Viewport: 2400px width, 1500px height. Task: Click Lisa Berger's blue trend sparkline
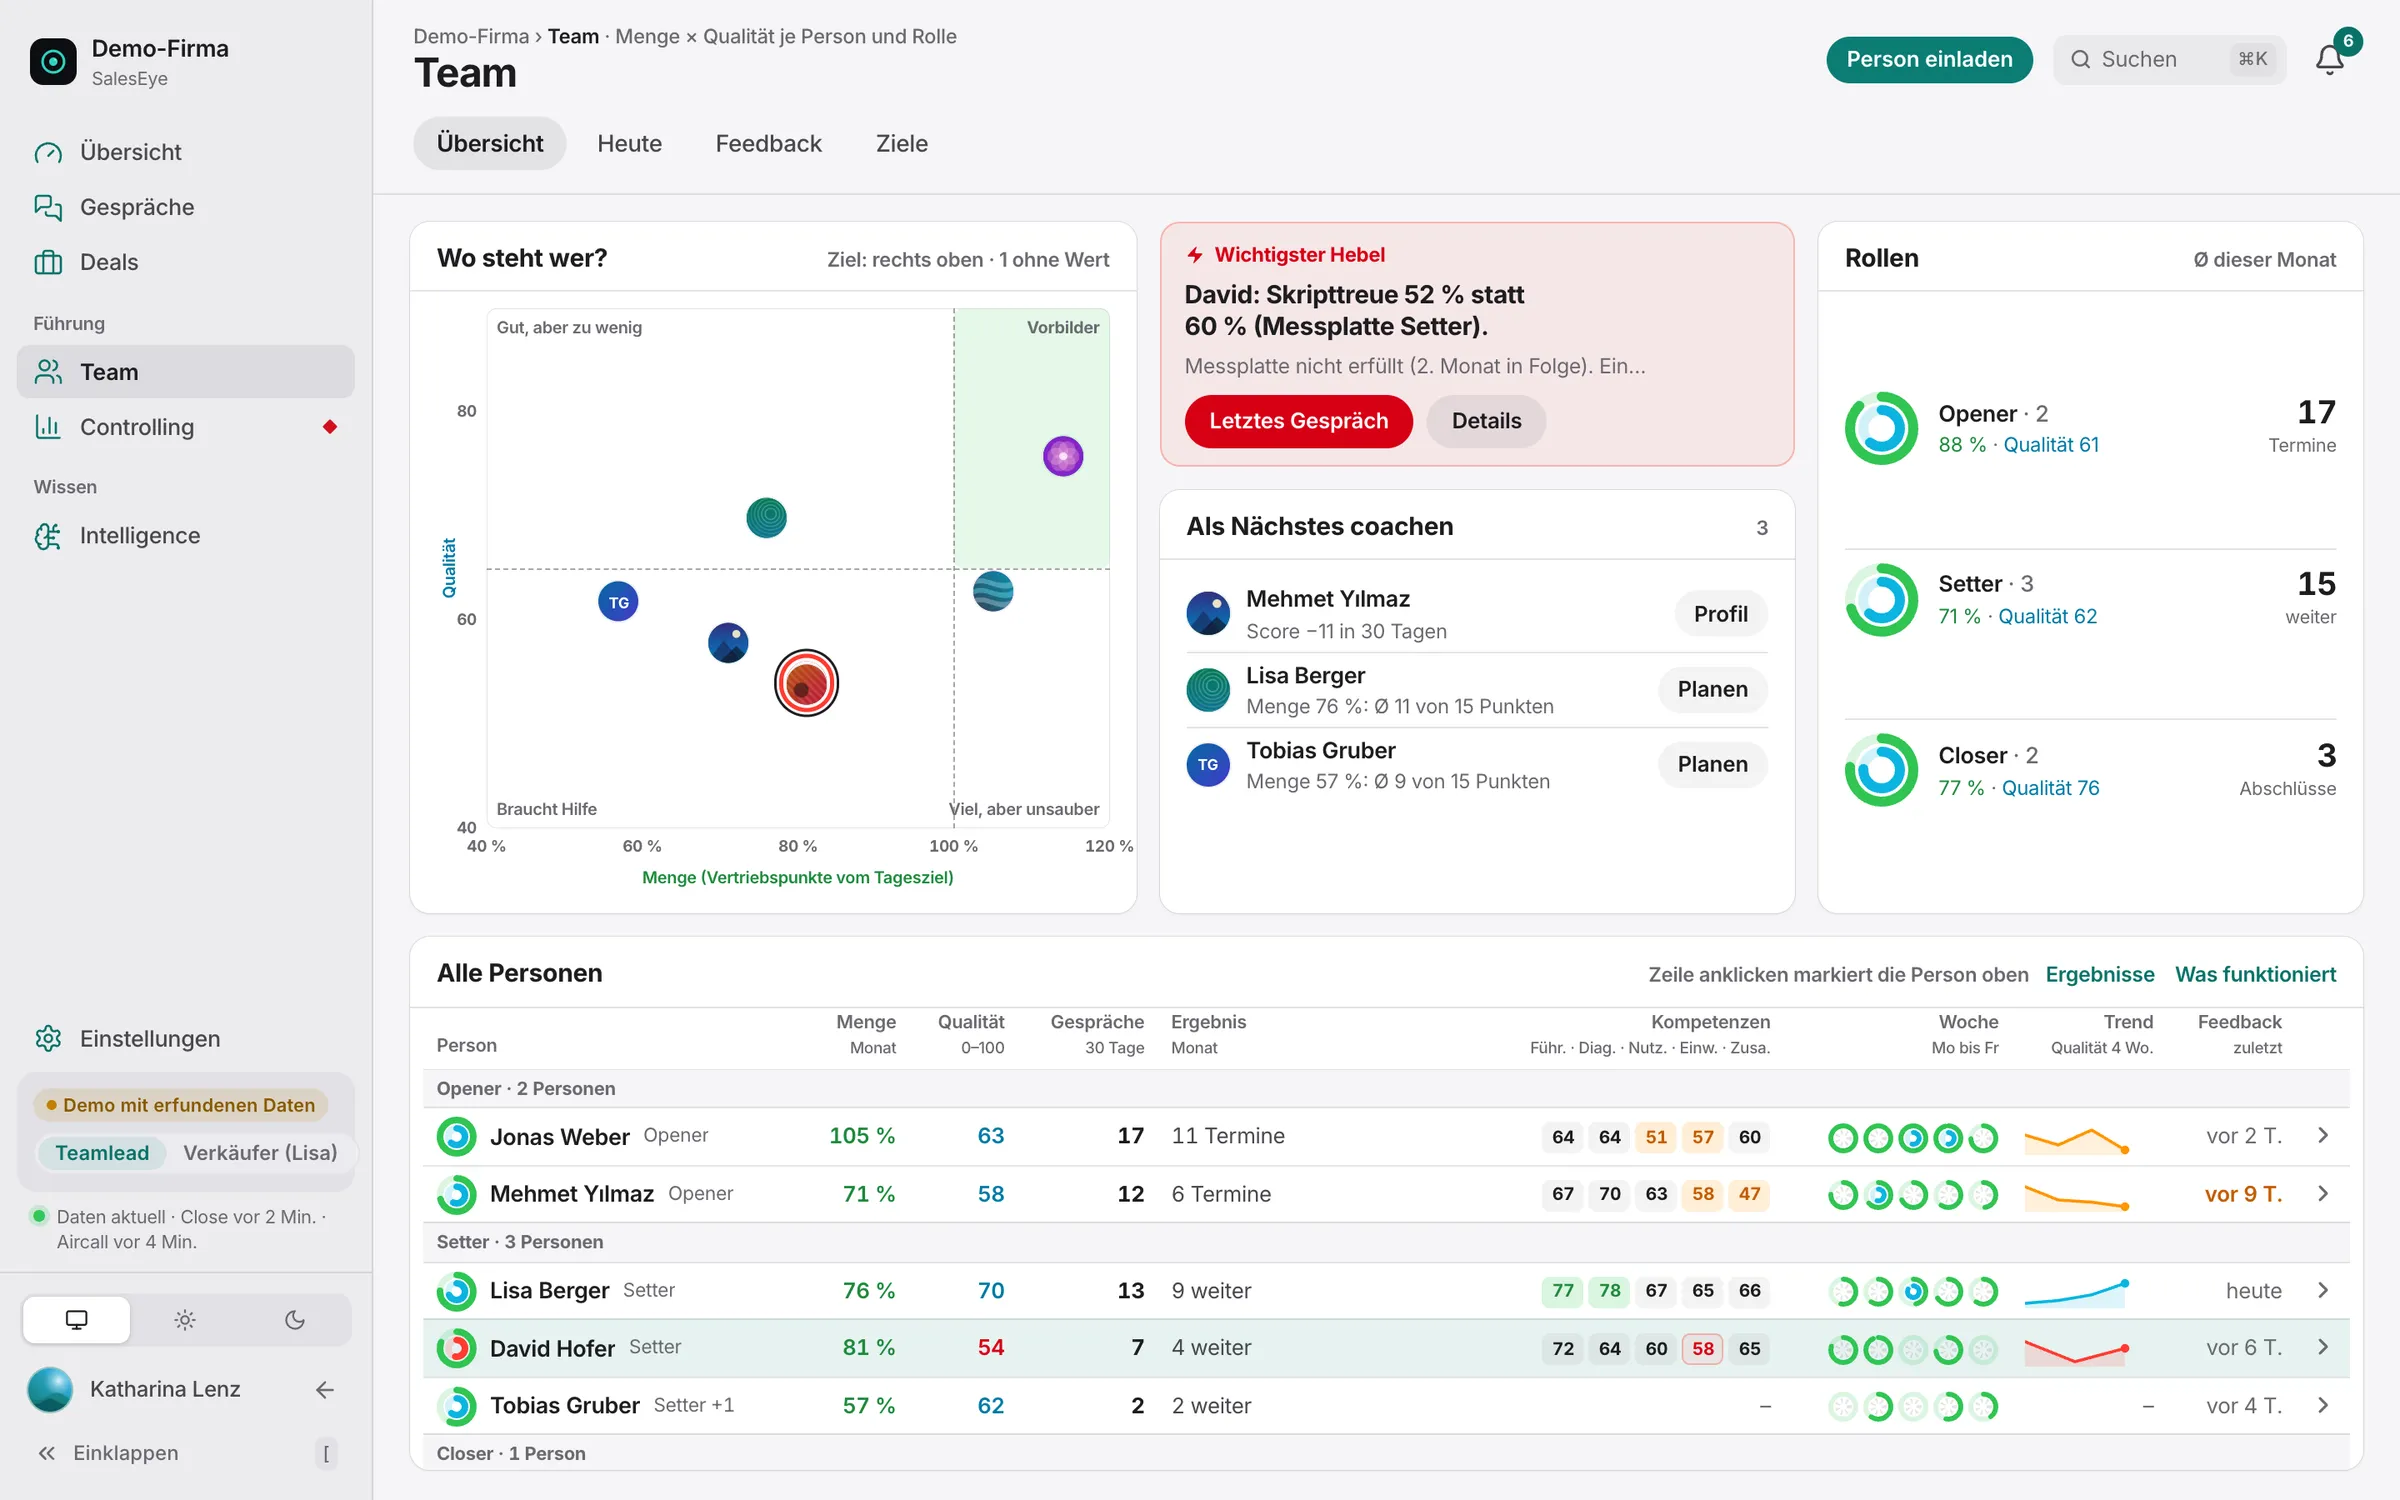click(2076, 1293)
